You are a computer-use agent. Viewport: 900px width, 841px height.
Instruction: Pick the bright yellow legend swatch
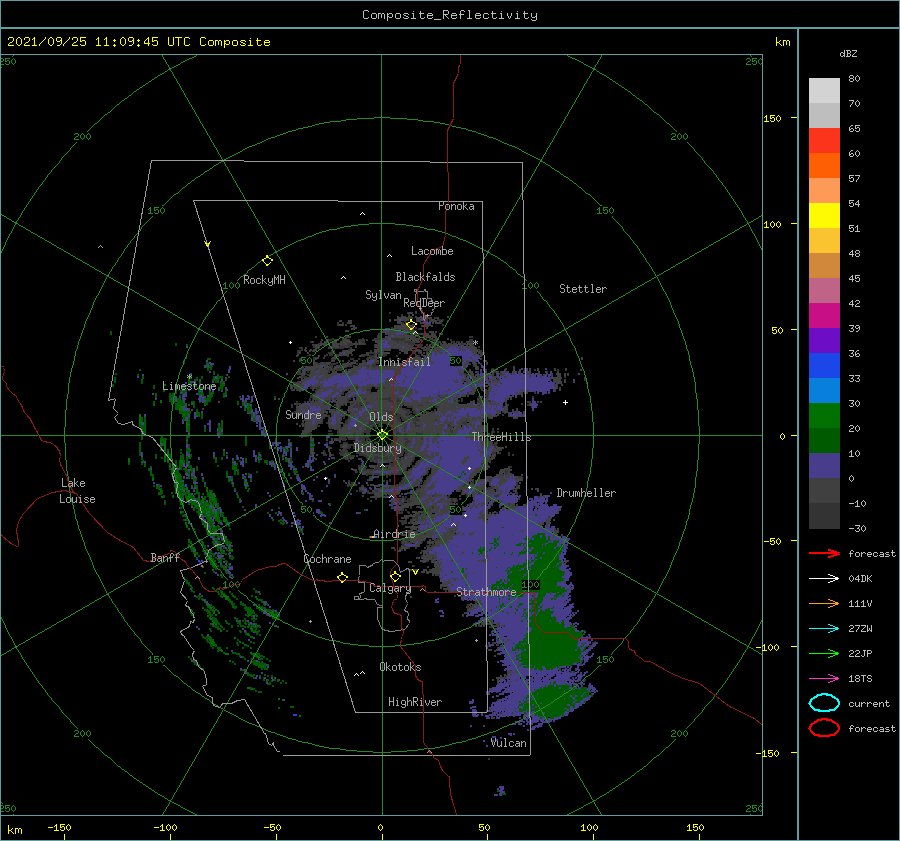tap(824, 216)
